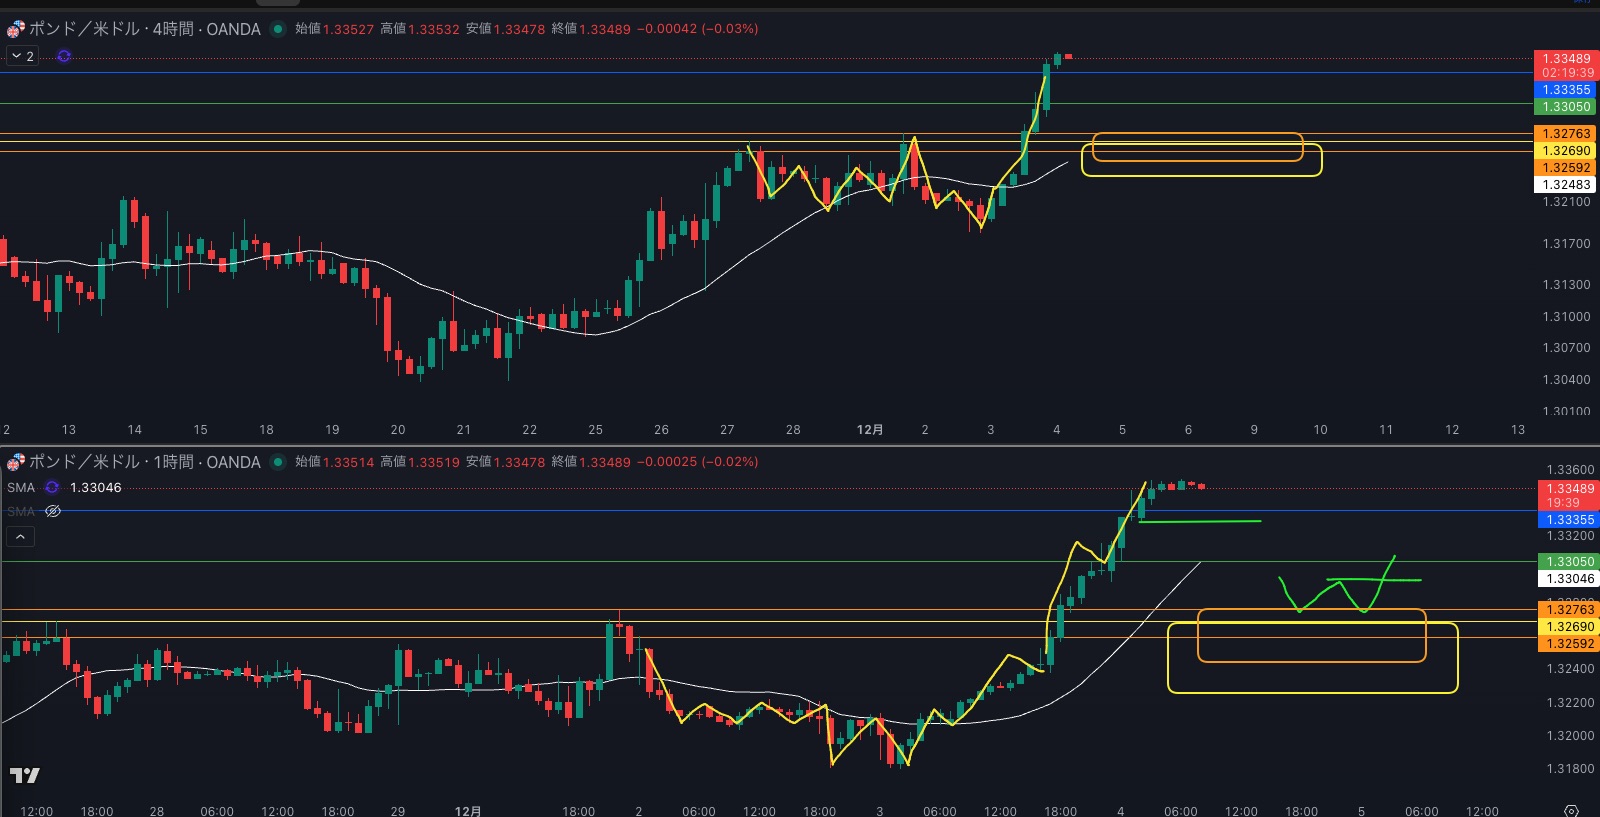Screen dimensions: 1600x817
Task: Select the blue 1.33355 price label on upper axis
Action: click(1565, 90)
